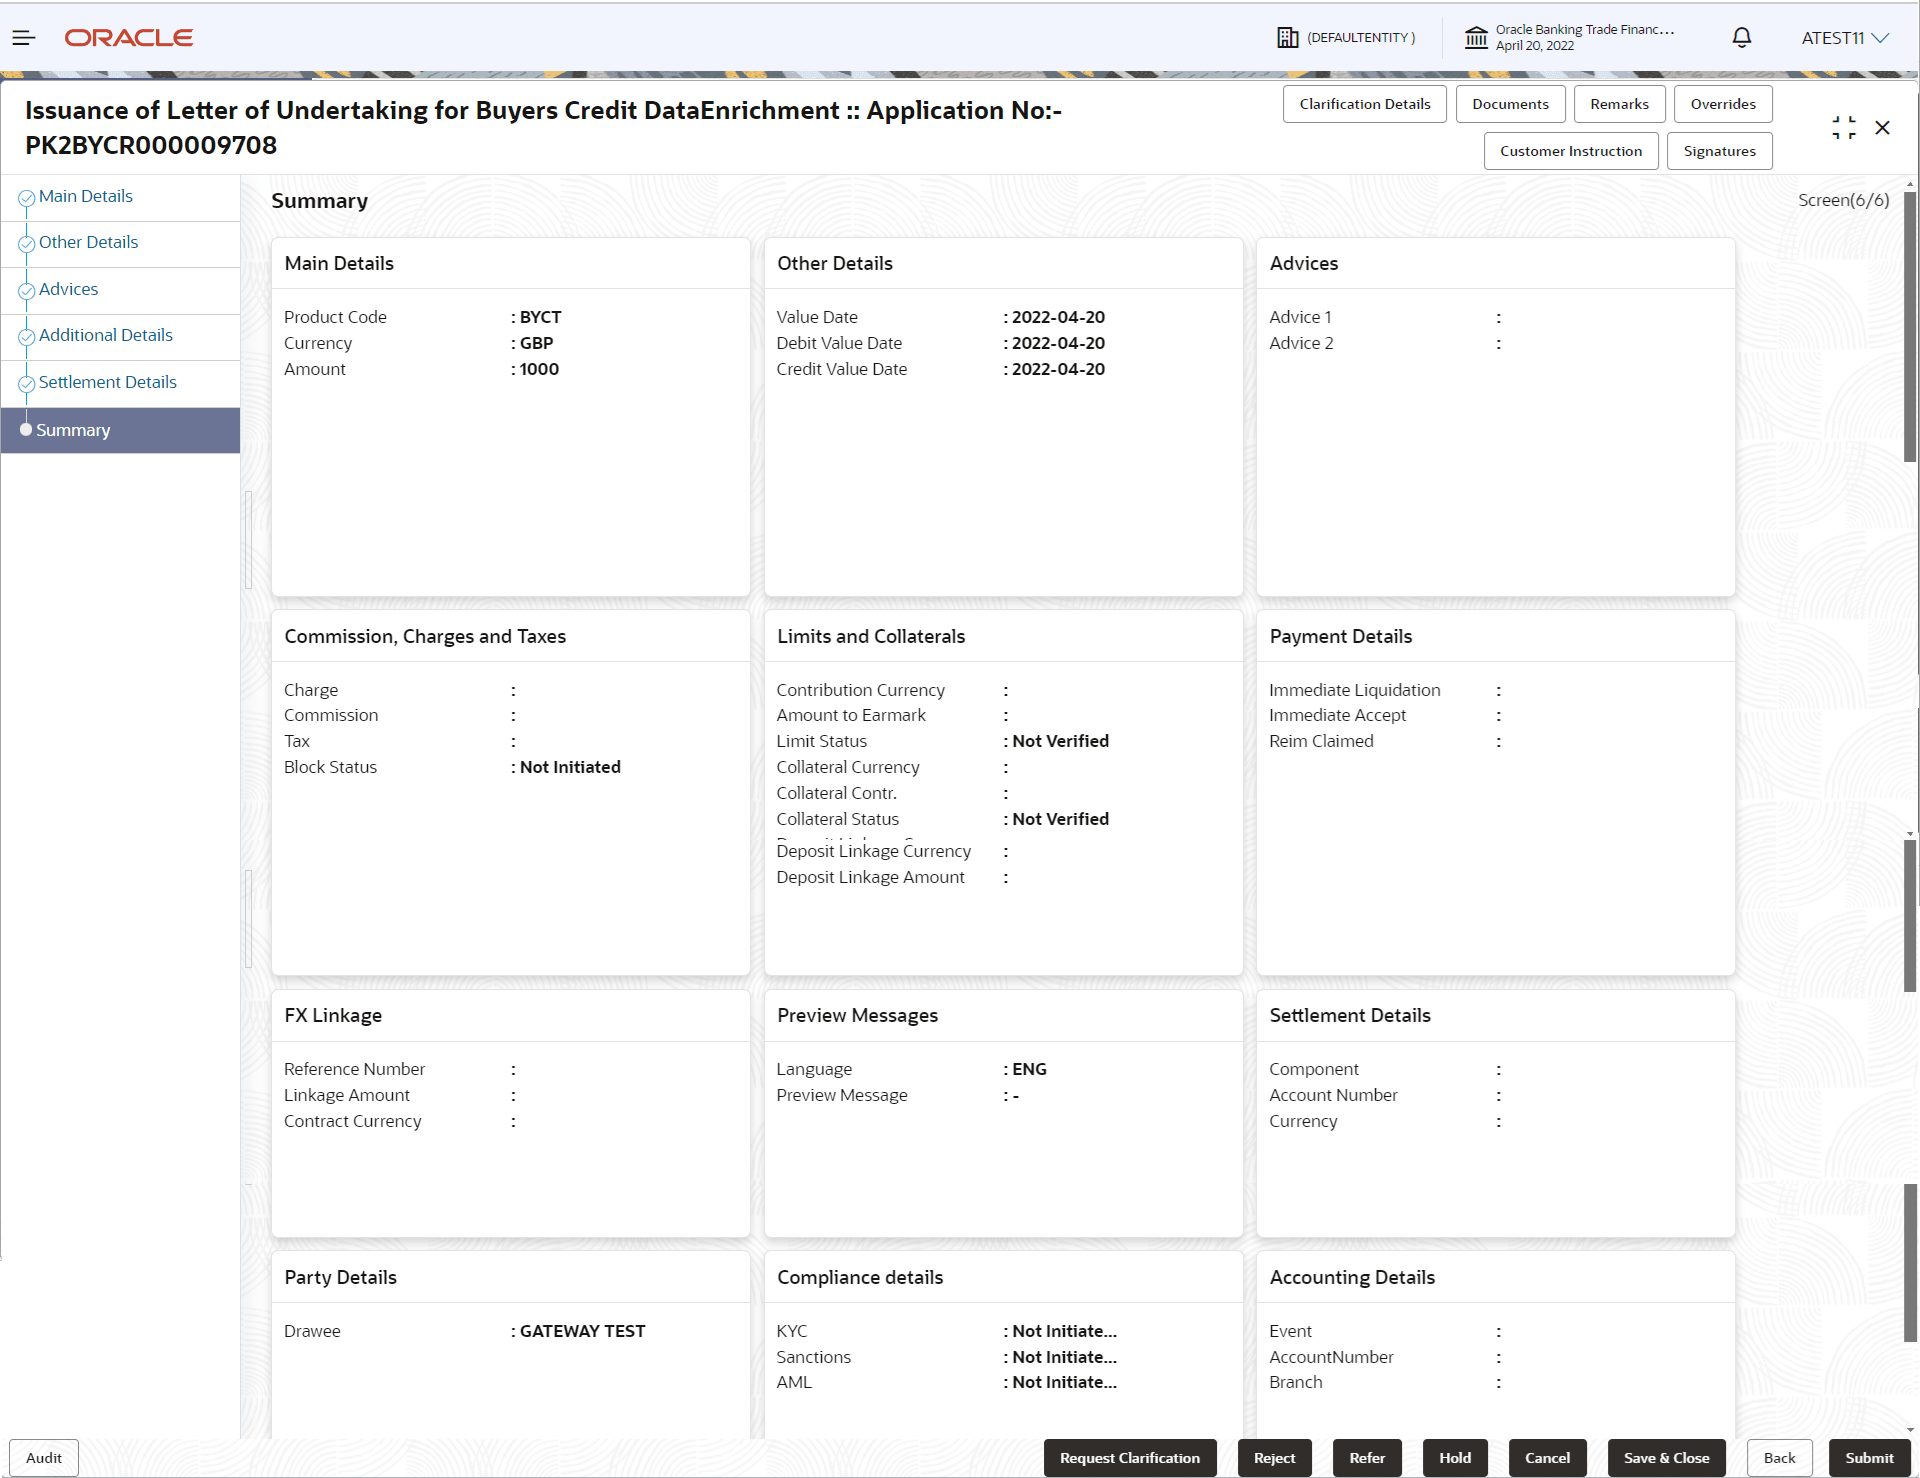Screen dimensions: 1920x1478
Task: Open the Audit view
Action: [x=42, y=1457]
